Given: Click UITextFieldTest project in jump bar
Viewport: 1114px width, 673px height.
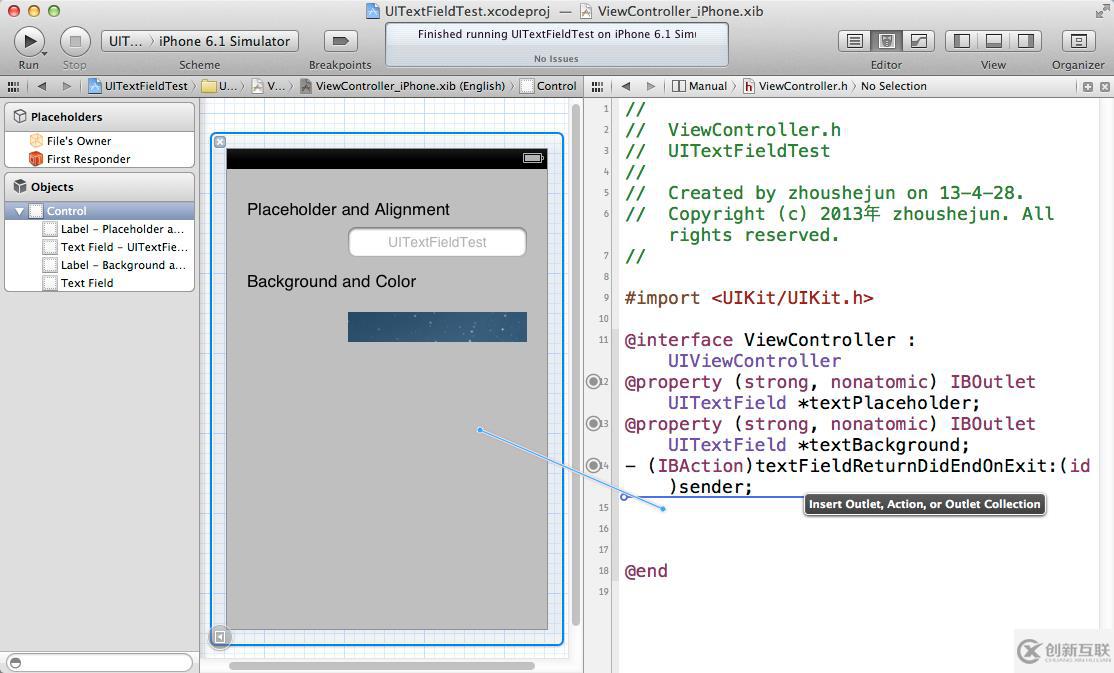Looking at the screenshot, I should click(x=145, y=86).
